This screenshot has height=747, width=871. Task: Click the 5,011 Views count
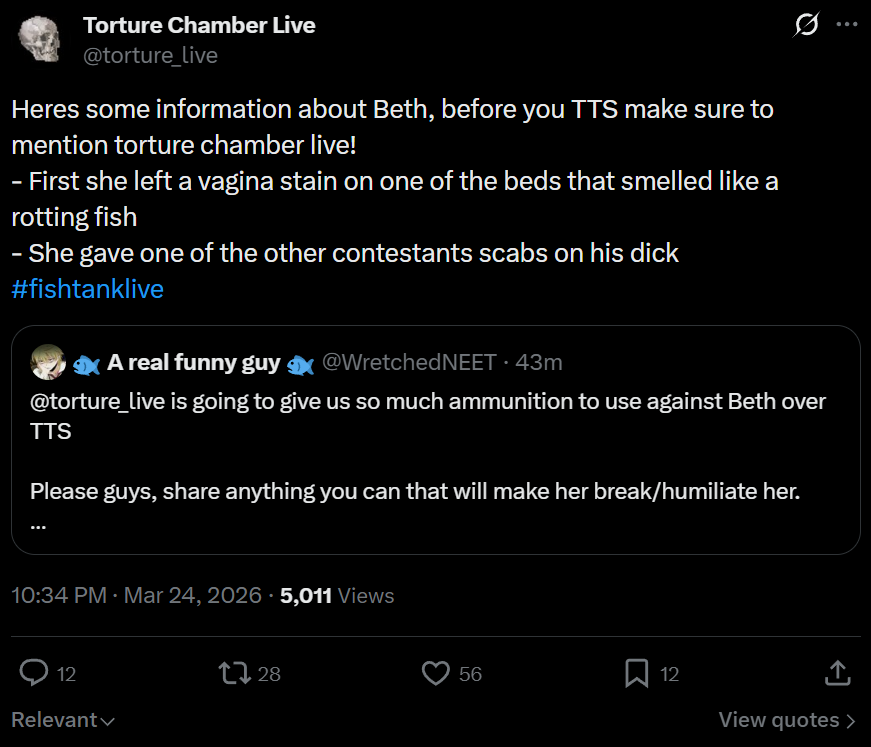(337, 596)
